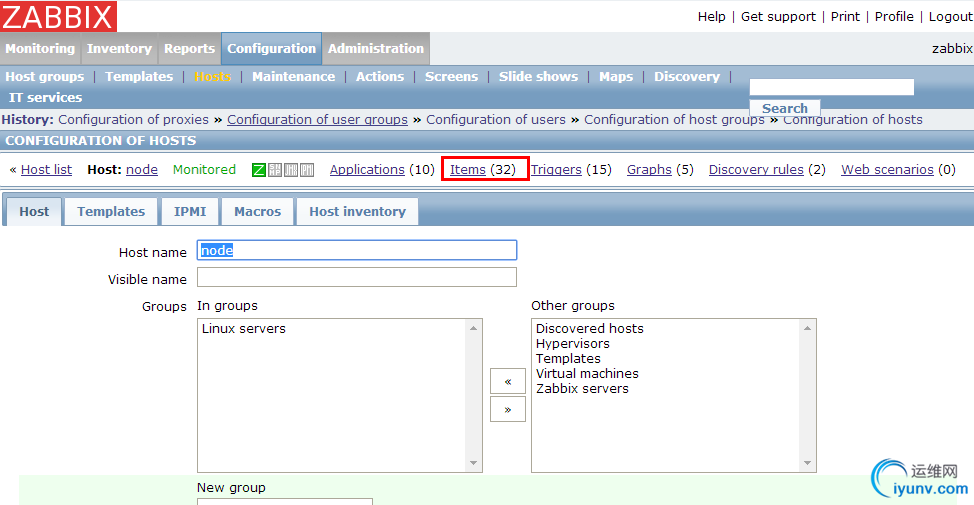Open Discovery configuration
The height and width of the screenshot is (505, 974).
(x=686, y=76)
